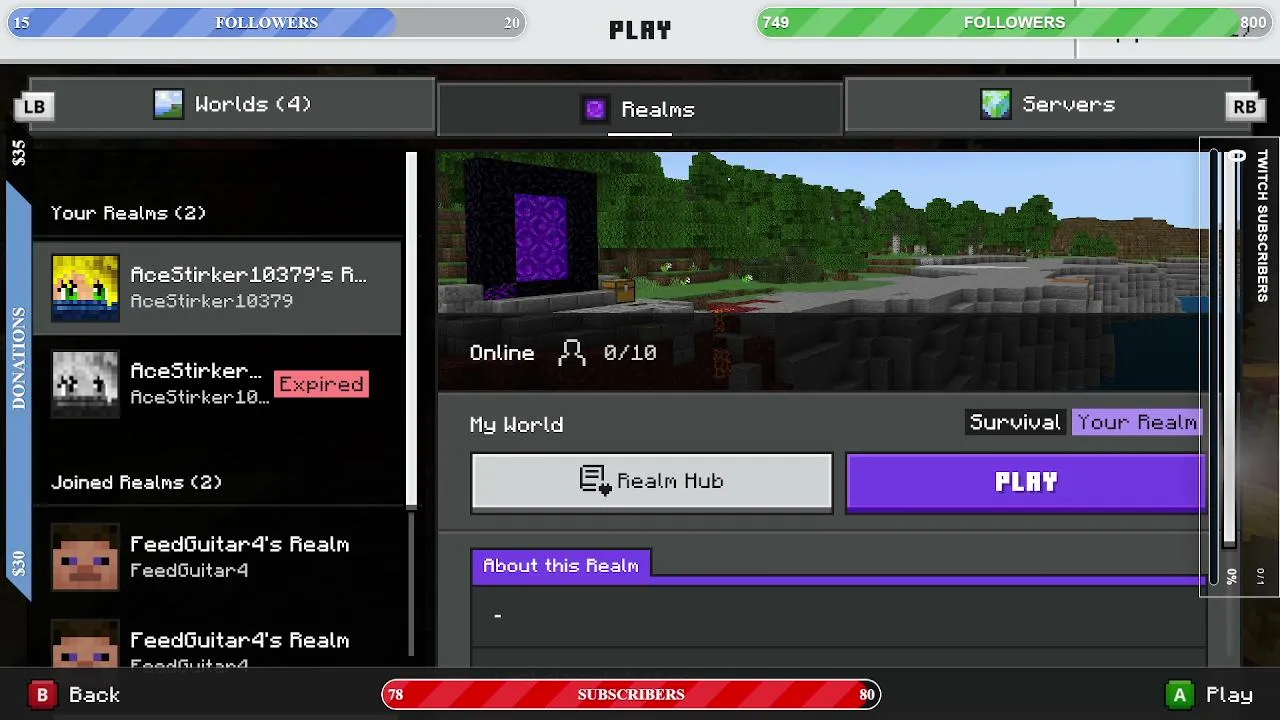Click the realm preview world image
Viewport: 1280px width, 720px height.
click(x=822, y=270)
